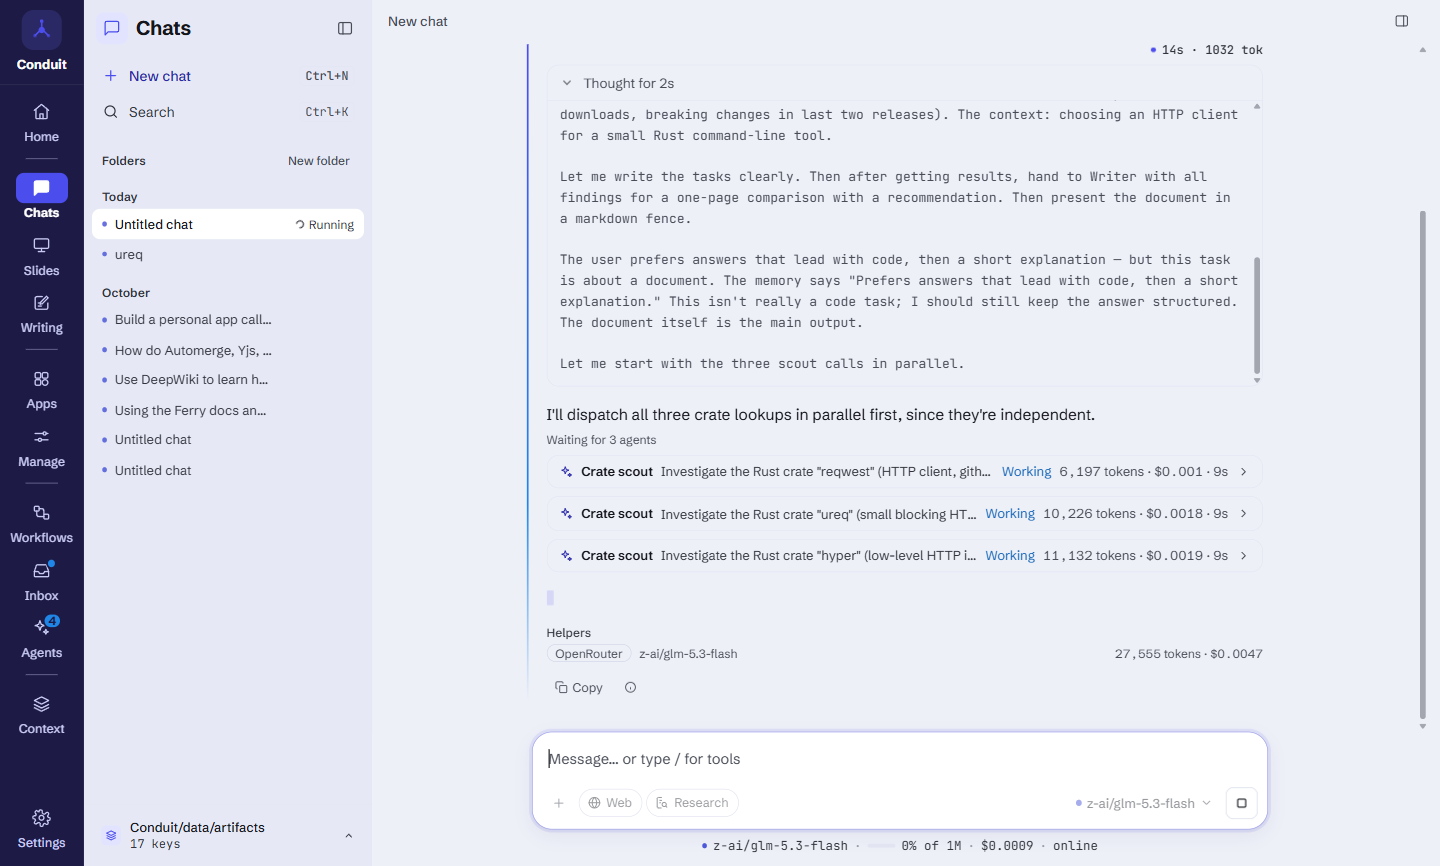The width and height of the screenshot is (1440, 866).
Task: Open Workflows in the sidebar
Action: click(x=41, y=524)
